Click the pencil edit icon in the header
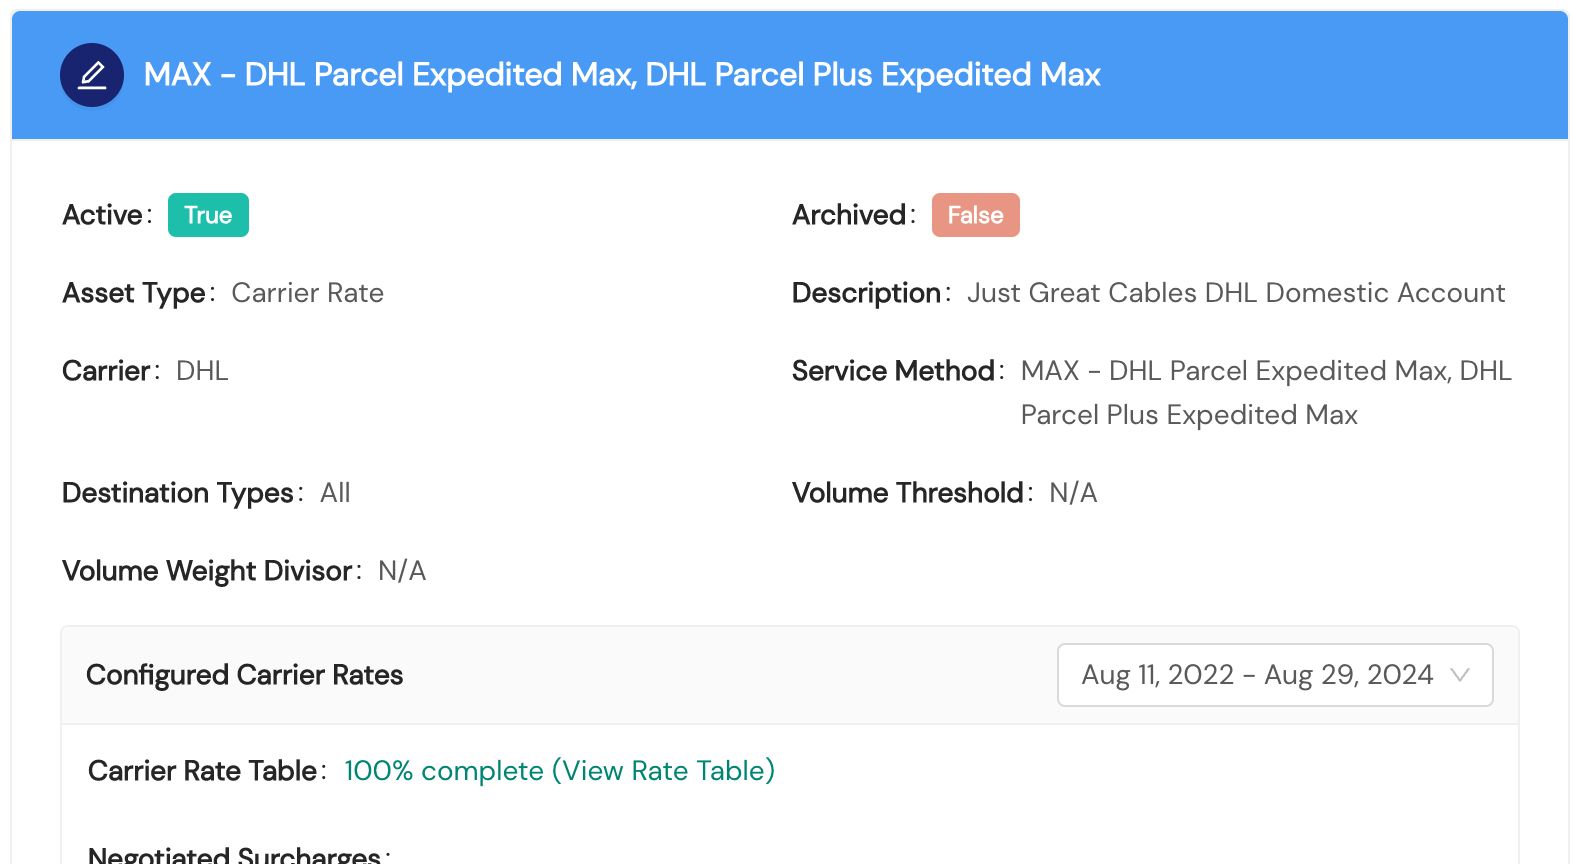The width and height of the screenshot is (1580, 864). pos(91,75)
